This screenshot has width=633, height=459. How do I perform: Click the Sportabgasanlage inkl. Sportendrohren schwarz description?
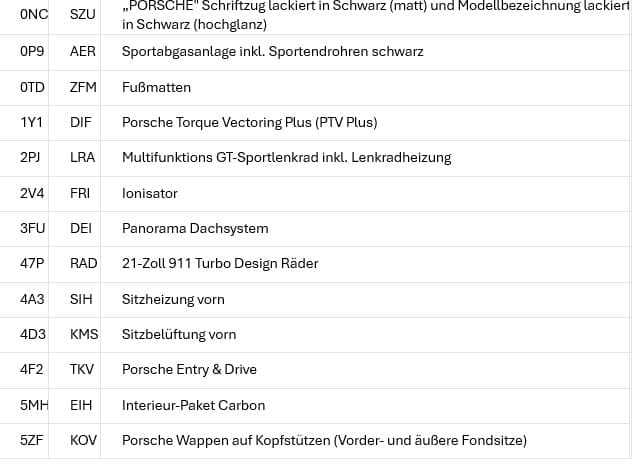tap(272, 52)
